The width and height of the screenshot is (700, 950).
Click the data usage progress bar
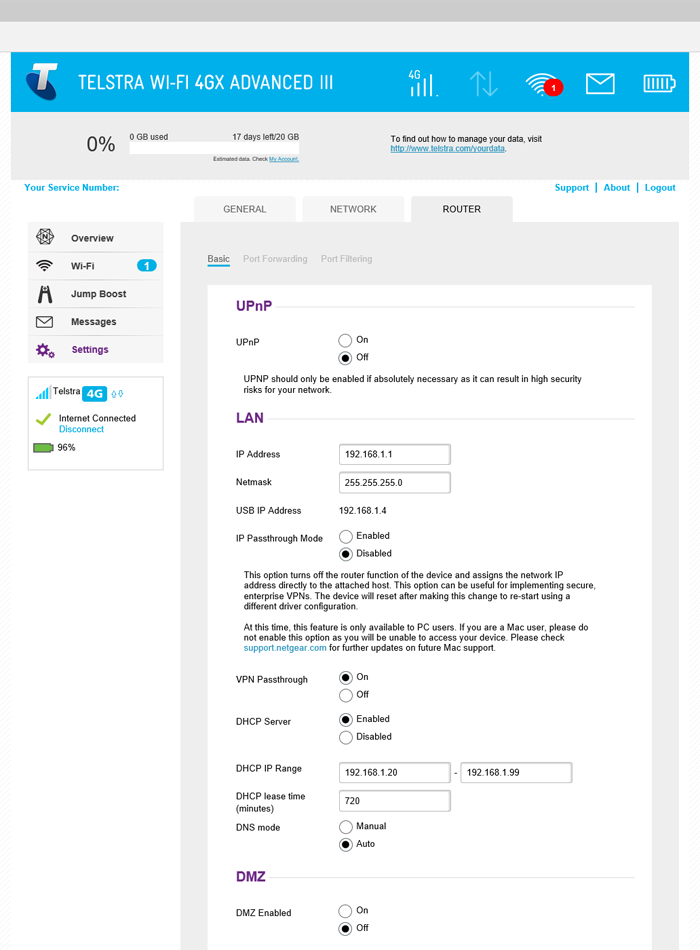pyautogui.click(x=214, y=148)
